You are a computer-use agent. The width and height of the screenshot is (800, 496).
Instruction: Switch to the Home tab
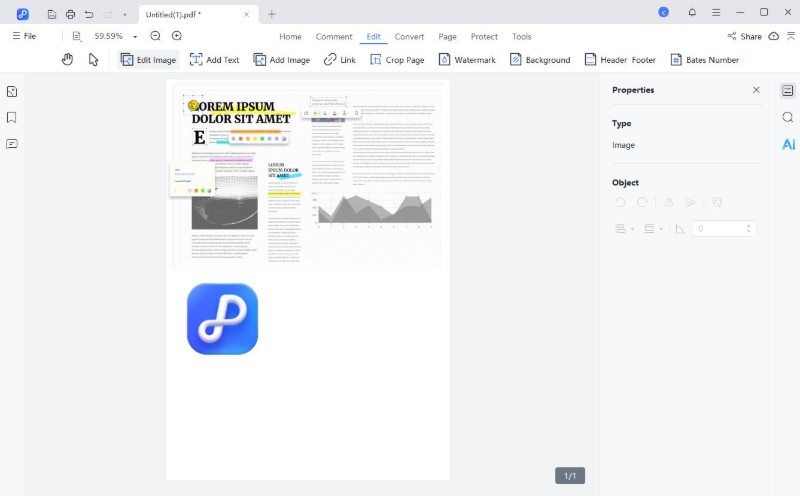290,37
